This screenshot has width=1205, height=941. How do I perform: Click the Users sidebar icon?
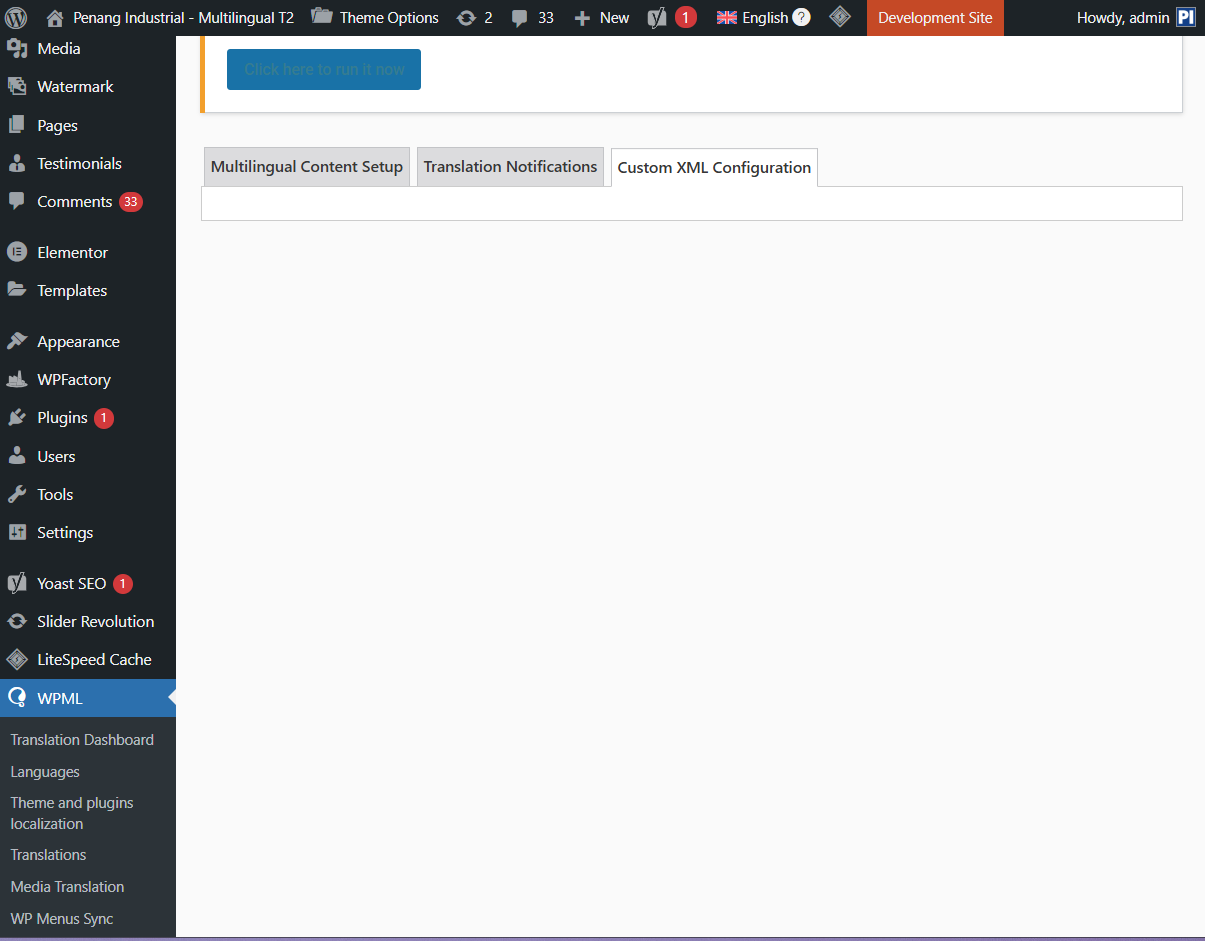17,456
